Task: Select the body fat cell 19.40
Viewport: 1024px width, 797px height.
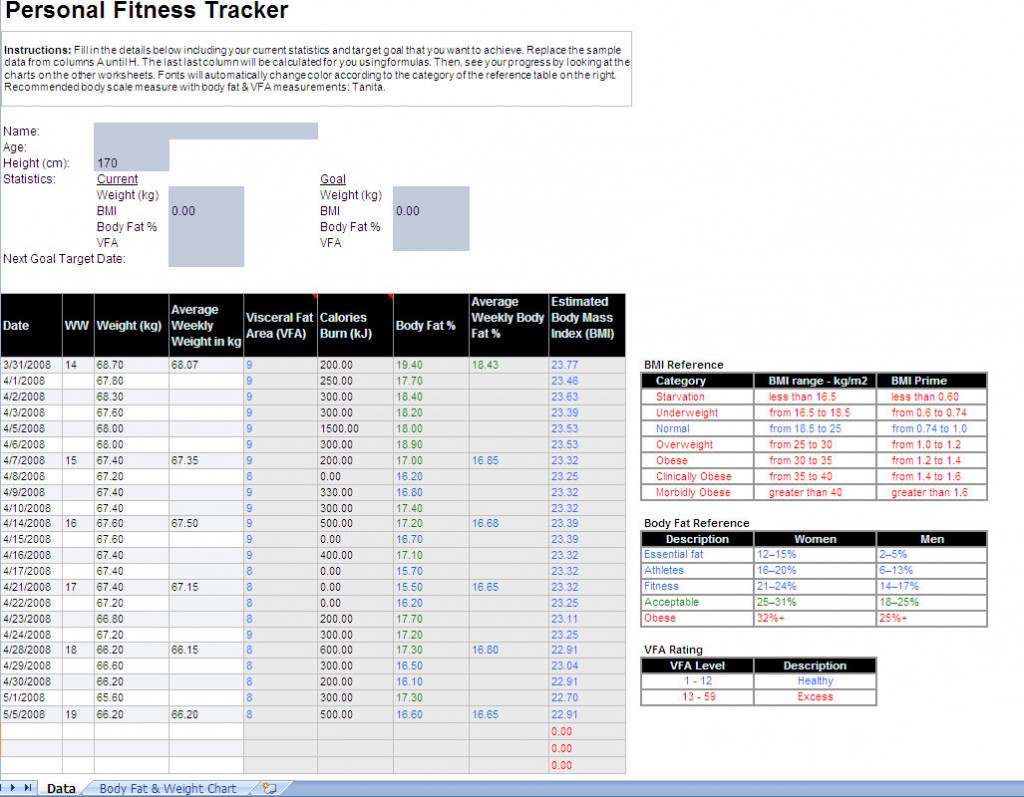Action: (x=431, y=365)
